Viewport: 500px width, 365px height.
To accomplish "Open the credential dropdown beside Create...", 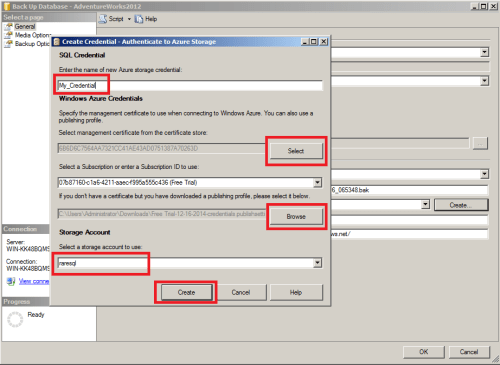I will (x=425, y=205).
